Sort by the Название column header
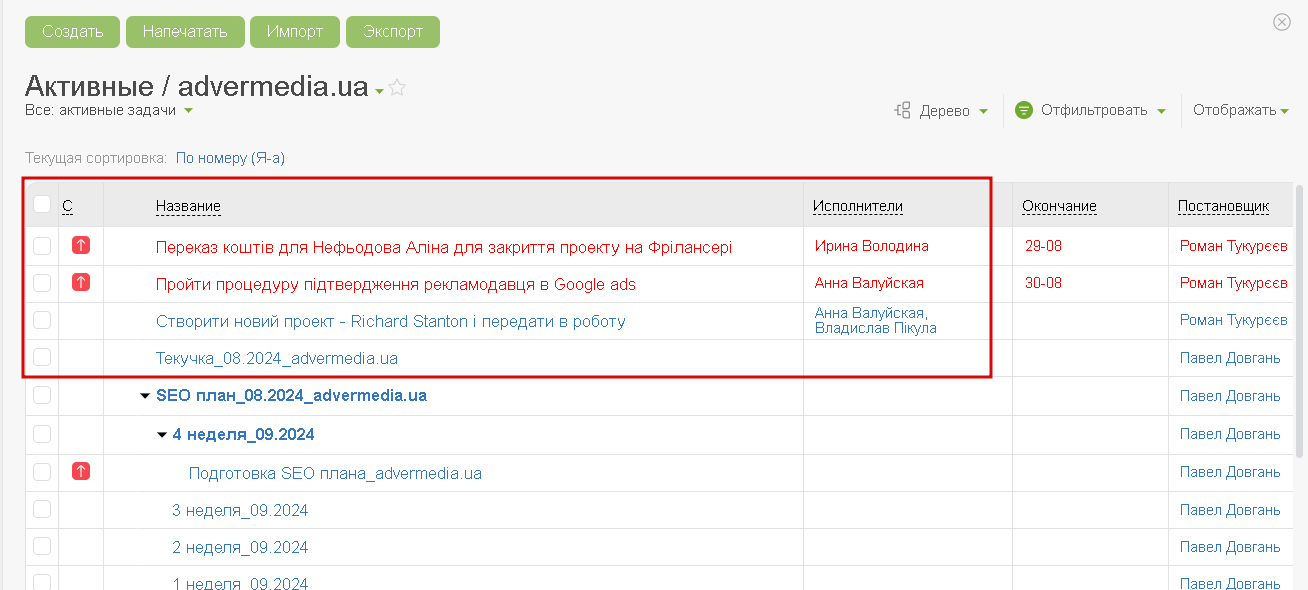The width and height of the screenshot is (1308, 590). tap(188, 206)
